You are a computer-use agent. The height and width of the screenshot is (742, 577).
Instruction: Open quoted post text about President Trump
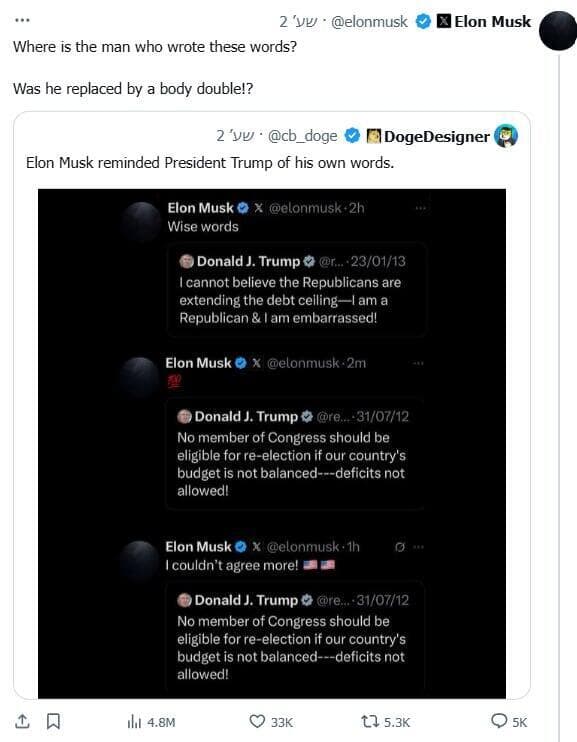coord(210,163)
